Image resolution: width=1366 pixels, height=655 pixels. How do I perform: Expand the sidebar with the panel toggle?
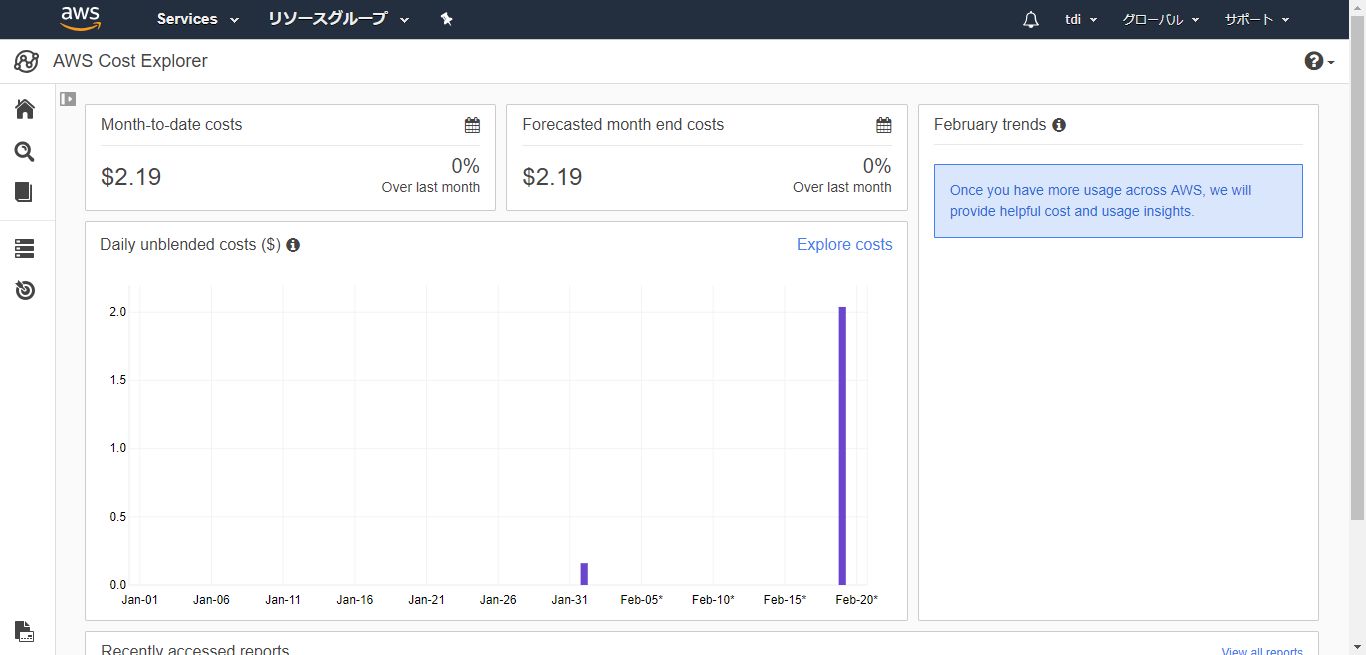68,99
